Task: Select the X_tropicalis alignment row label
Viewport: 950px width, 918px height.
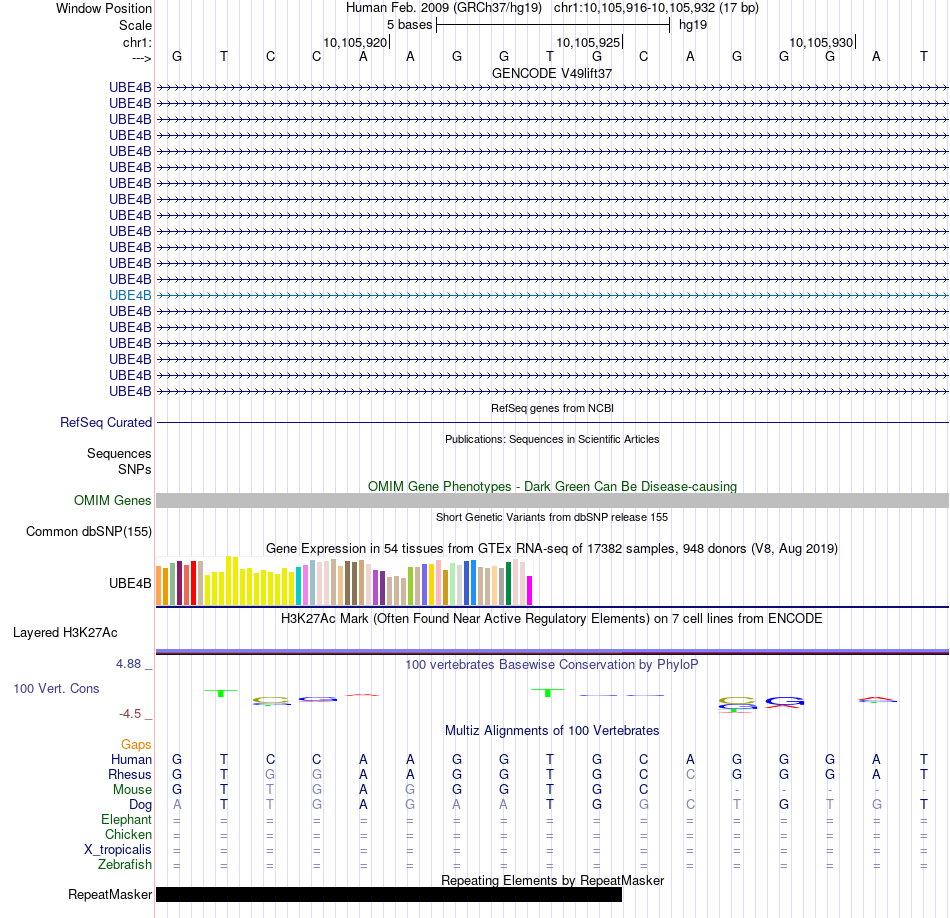Action: 118,850
